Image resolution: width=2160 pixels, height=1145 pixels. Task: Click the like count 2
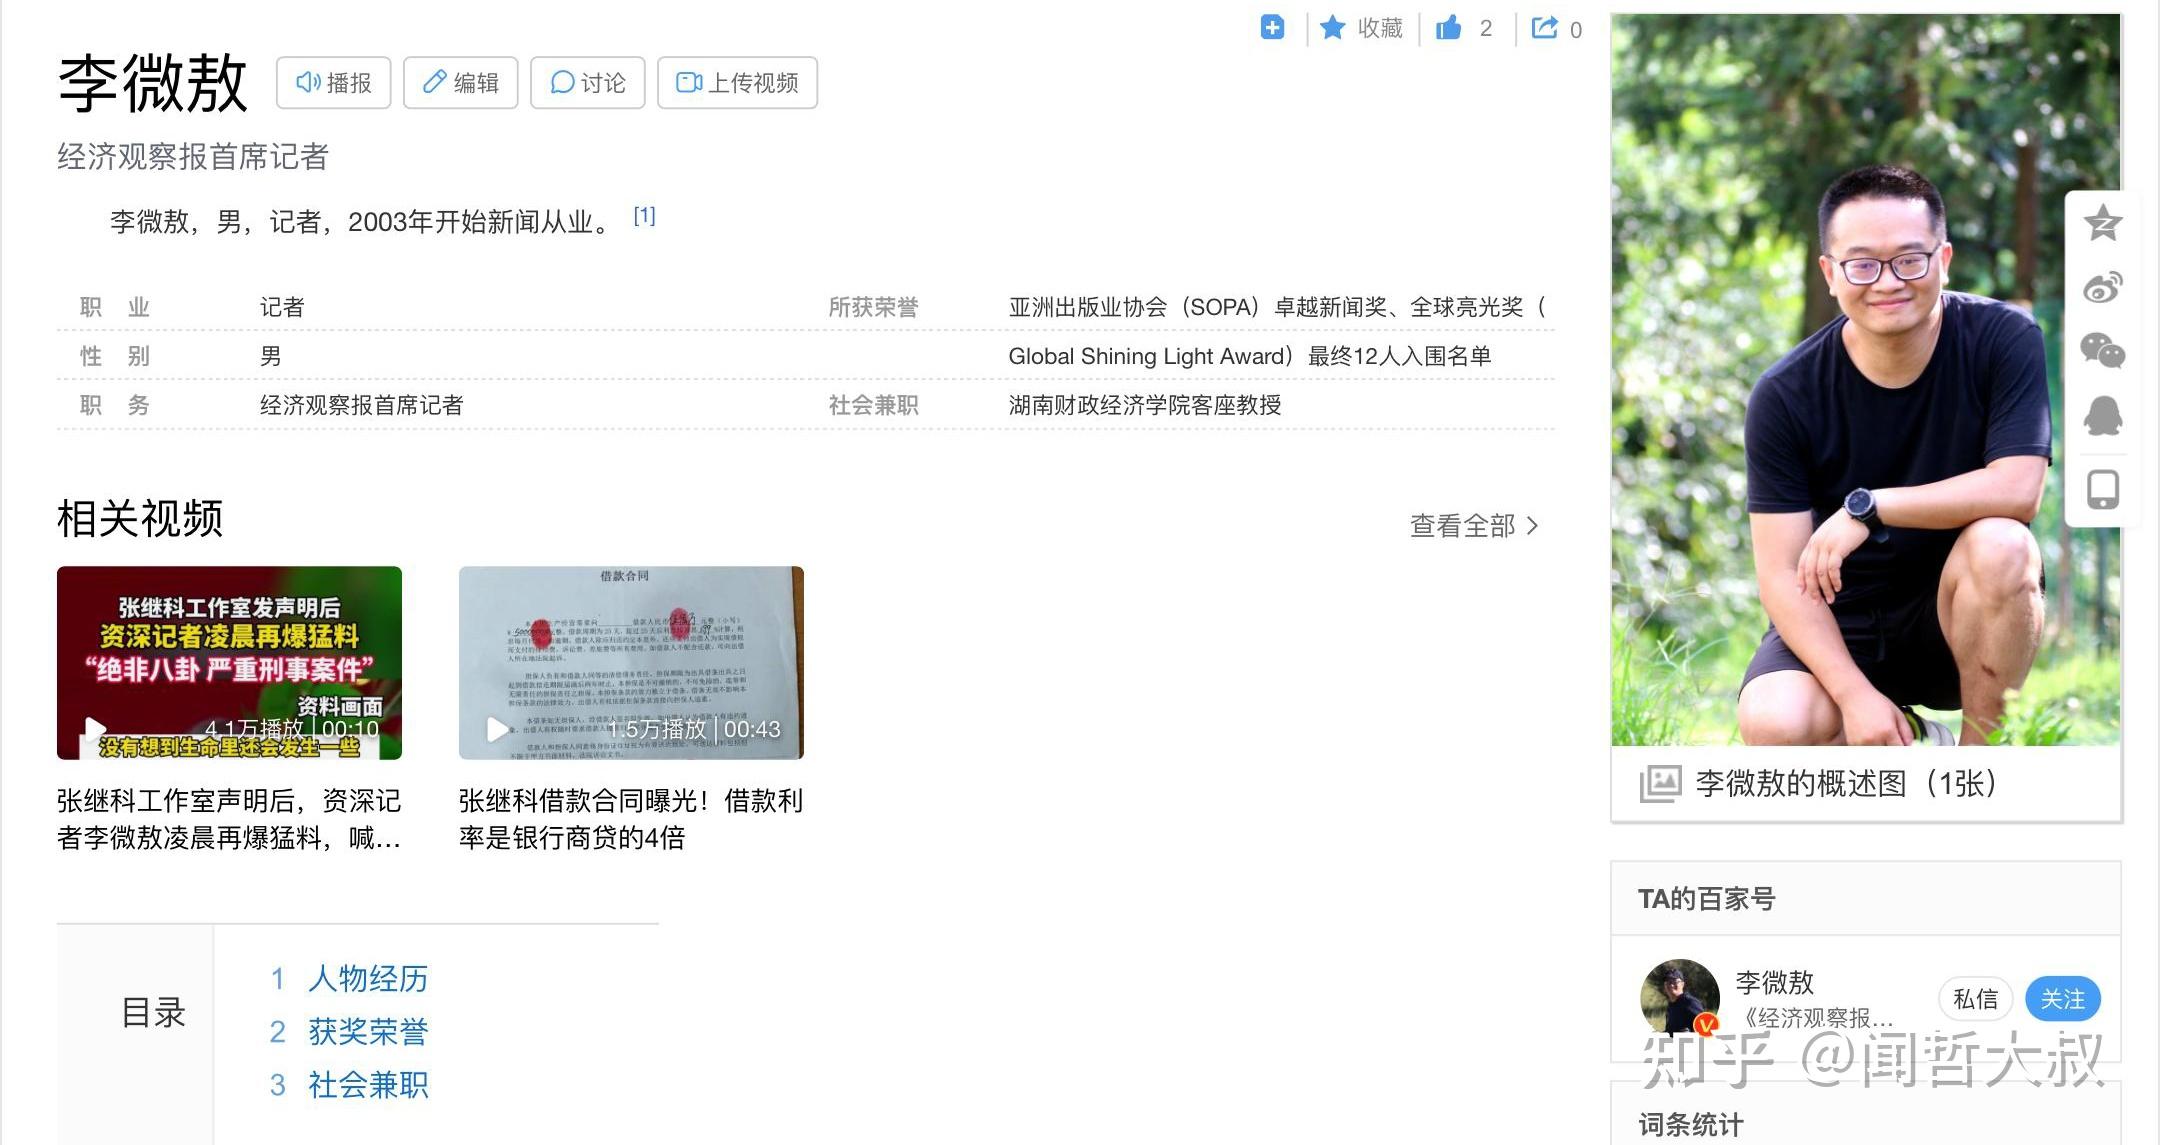[1486, 29]
